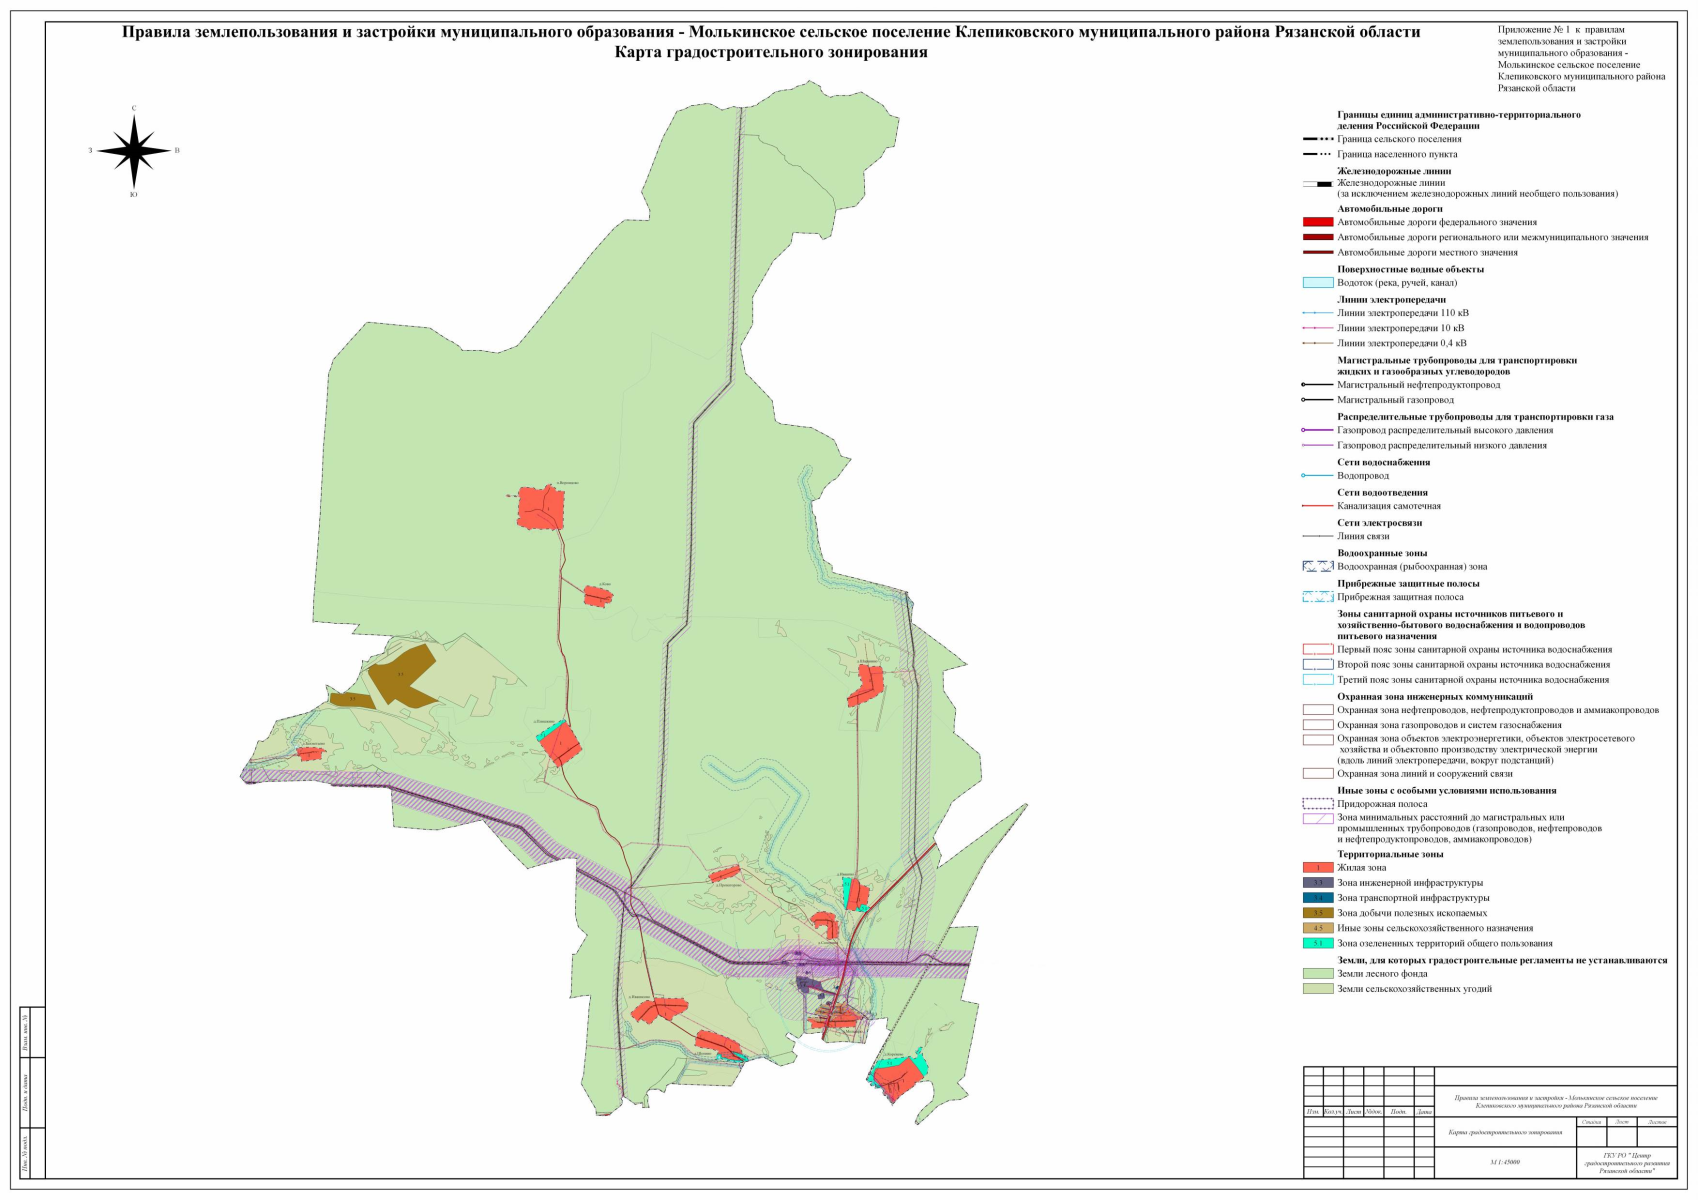This screenshot has width=1698, height=1200.
Task: Select the Водопровод legend line symbol
Action: 1317,476
